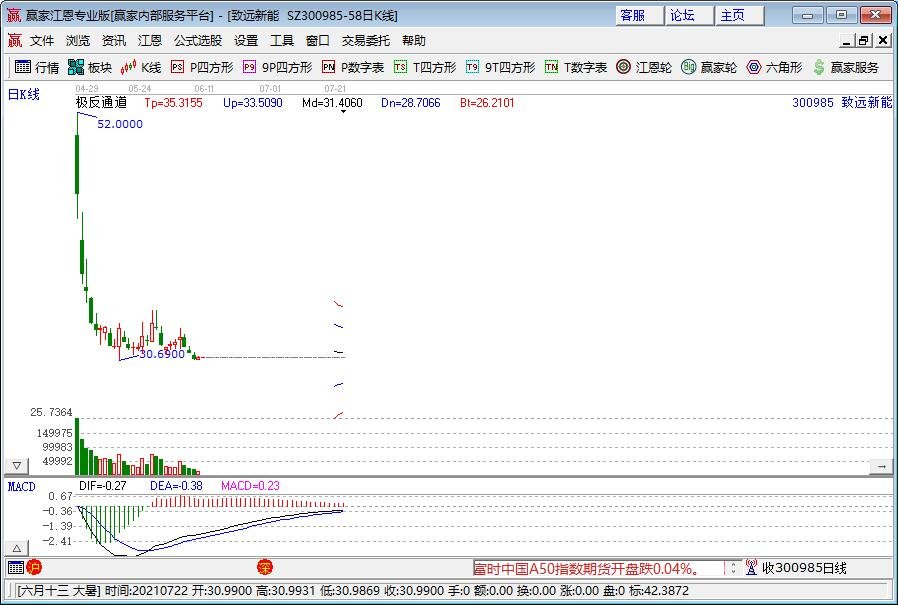Click the right arrow button beside volume panel

coord(881,467)
